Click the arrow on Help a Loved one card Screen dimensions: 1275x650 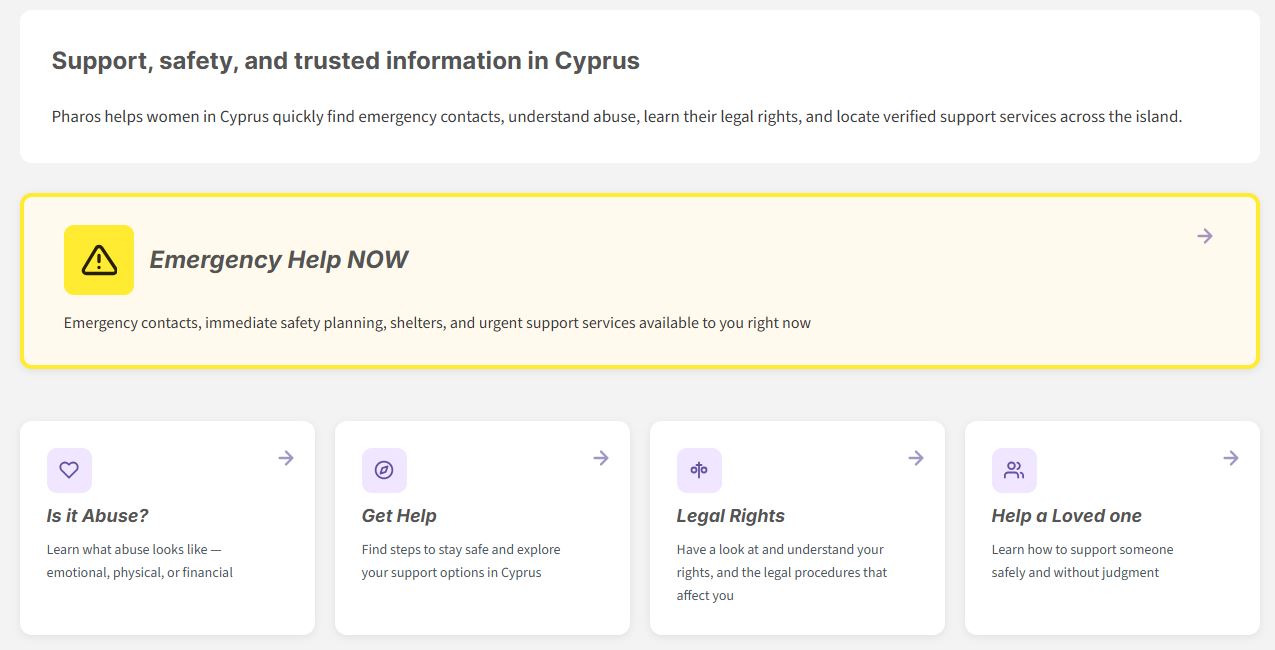[1231, 458]
